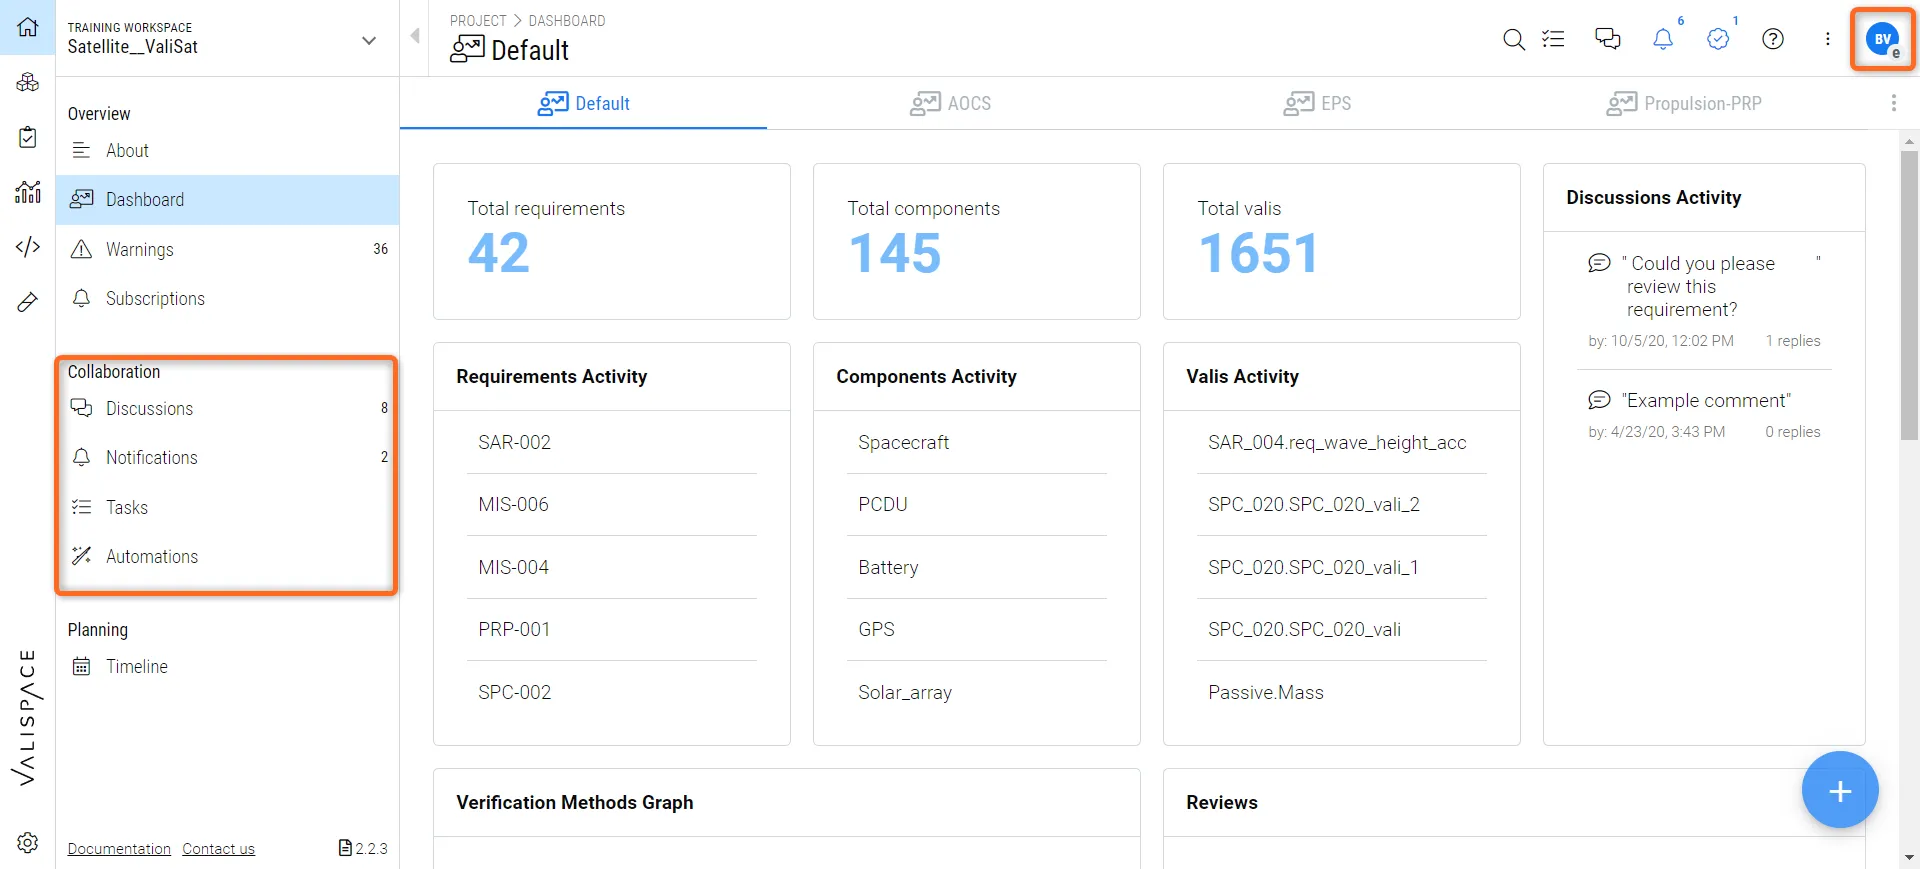Open the notifications bell in header

click(x=1662, y=39)
